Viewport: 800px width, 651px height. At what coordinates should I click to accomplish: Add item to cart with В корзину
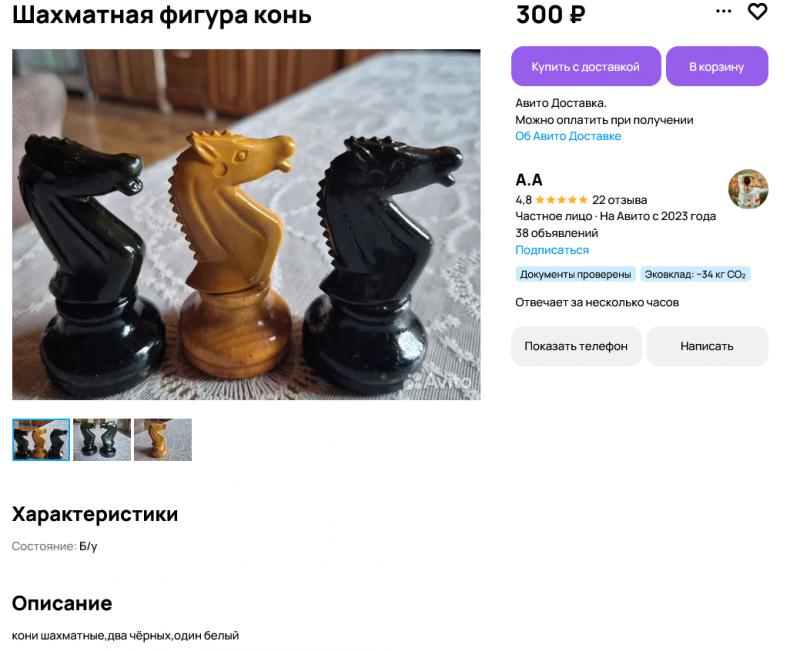[717, 66]
